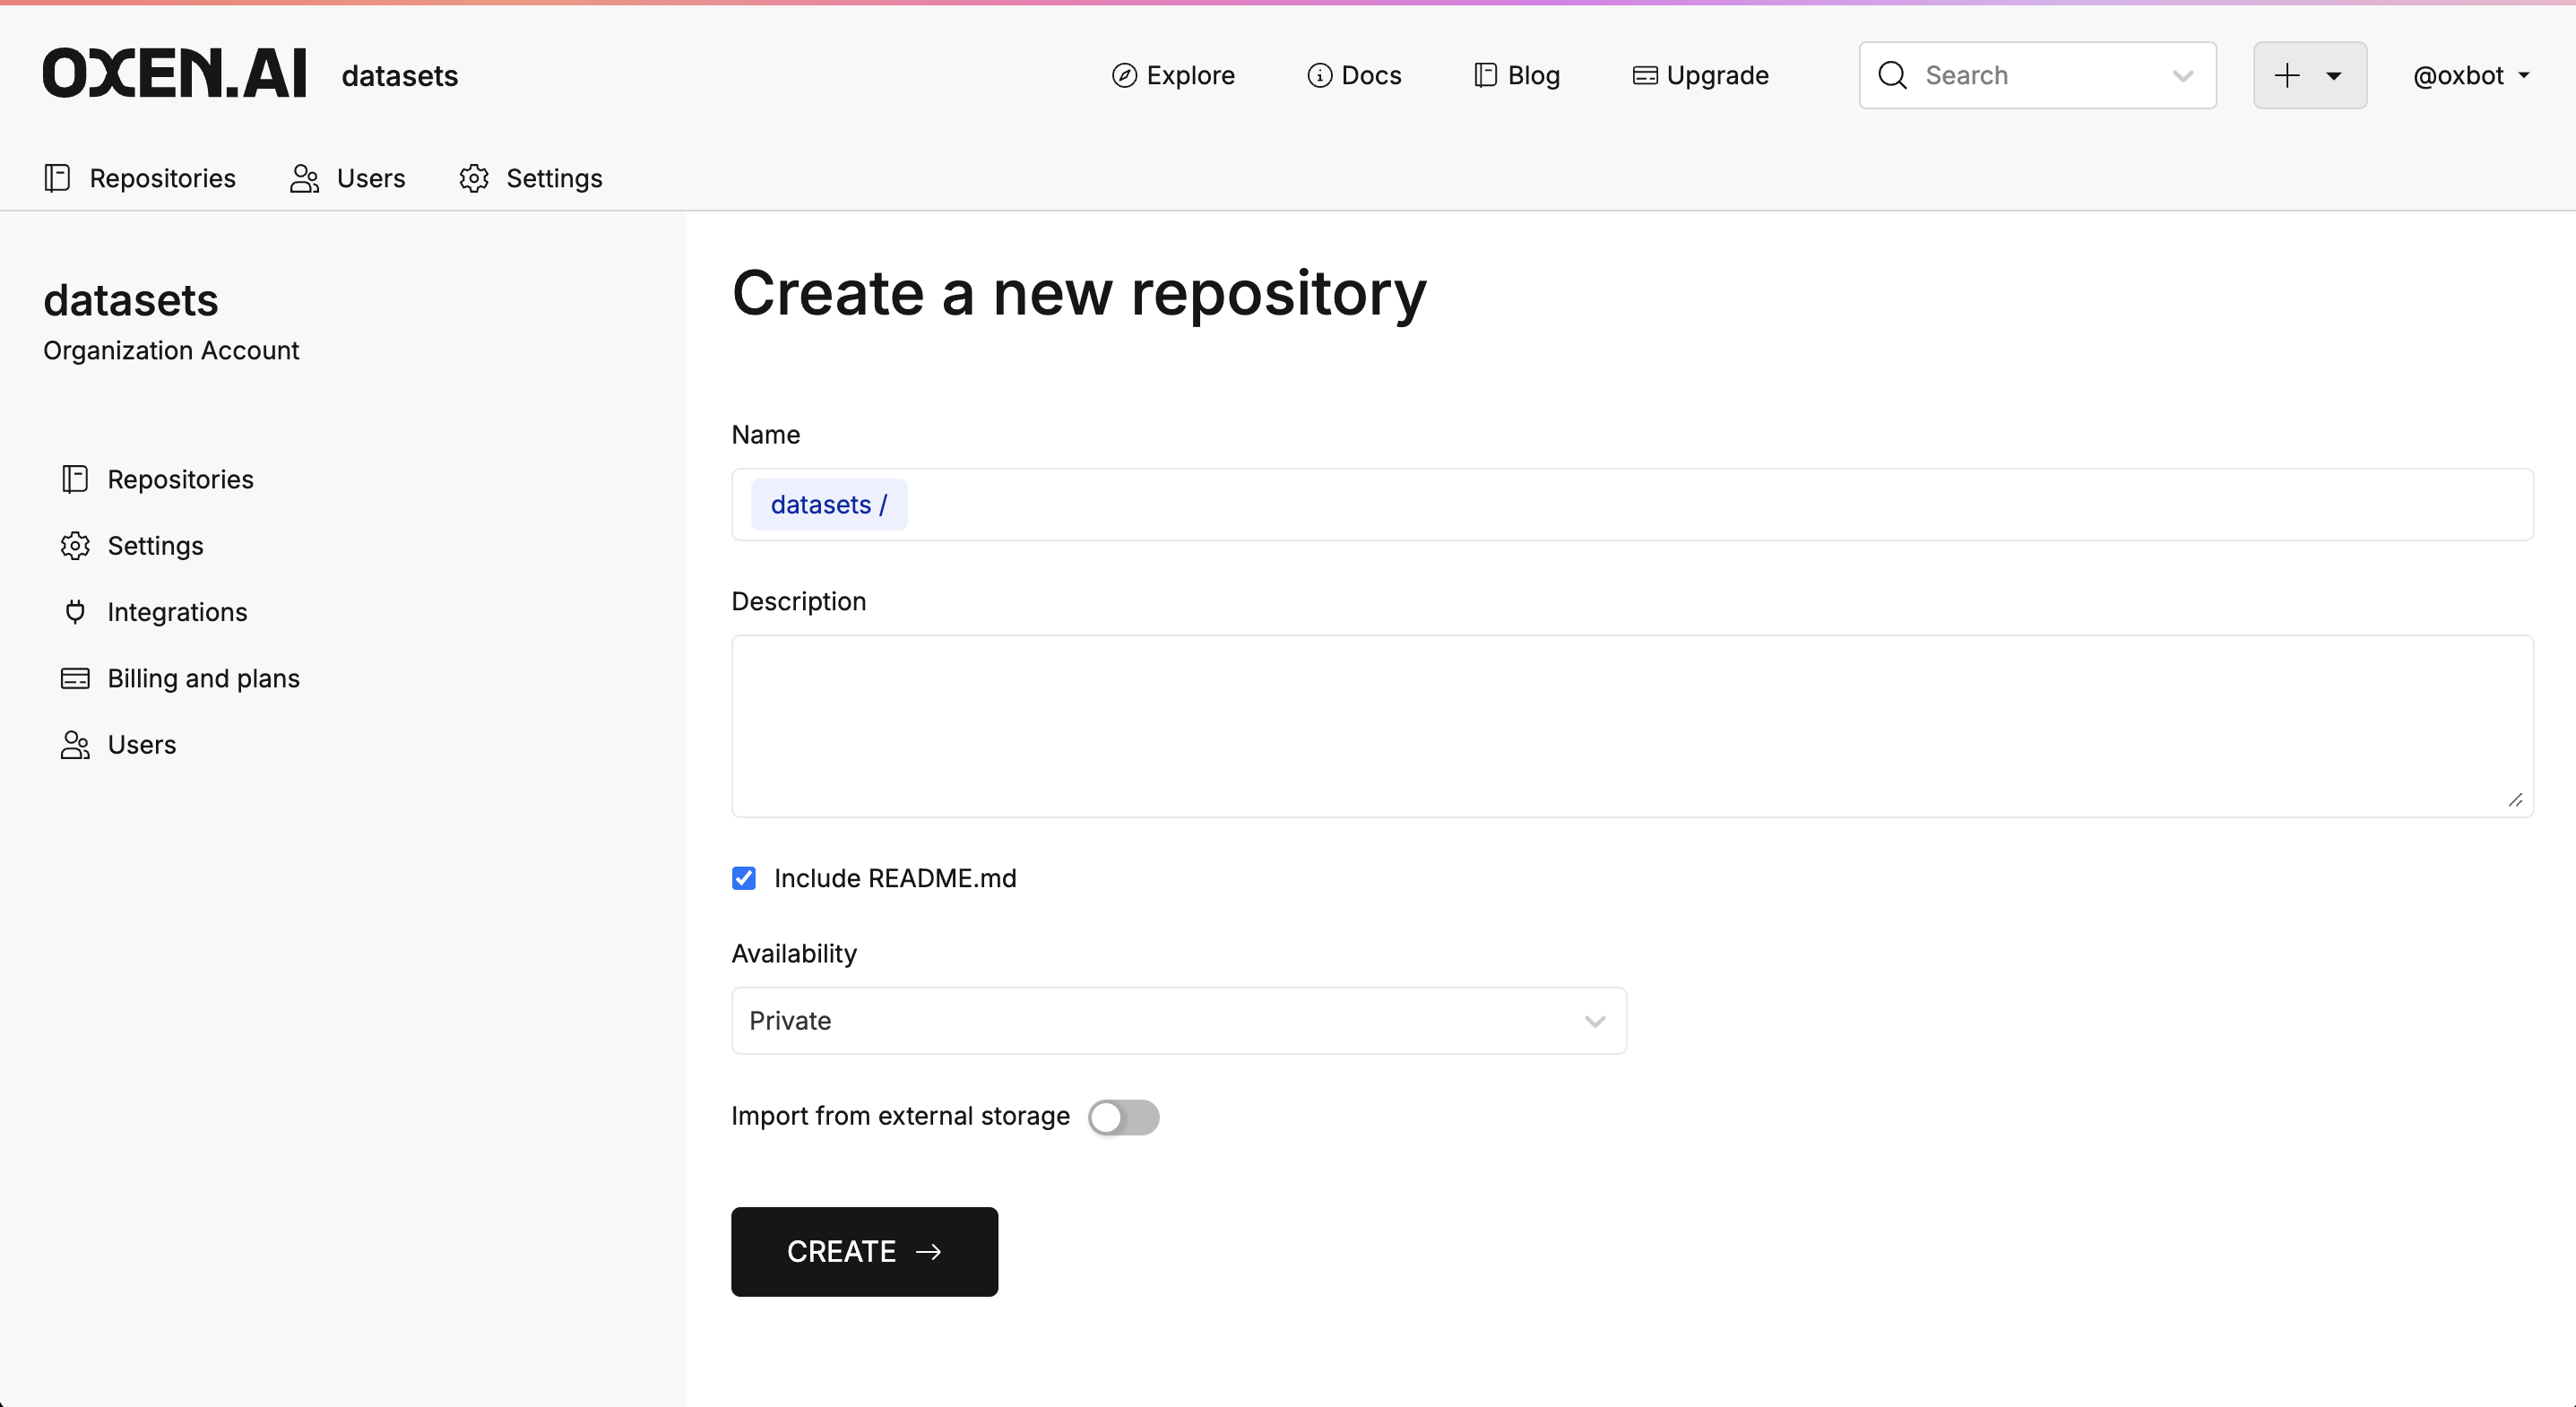Viewport: 2576px width, 1407px height.
Task: Open Billing and plans in sidebar
Action: pyautogui.click(x=203, y=678)
